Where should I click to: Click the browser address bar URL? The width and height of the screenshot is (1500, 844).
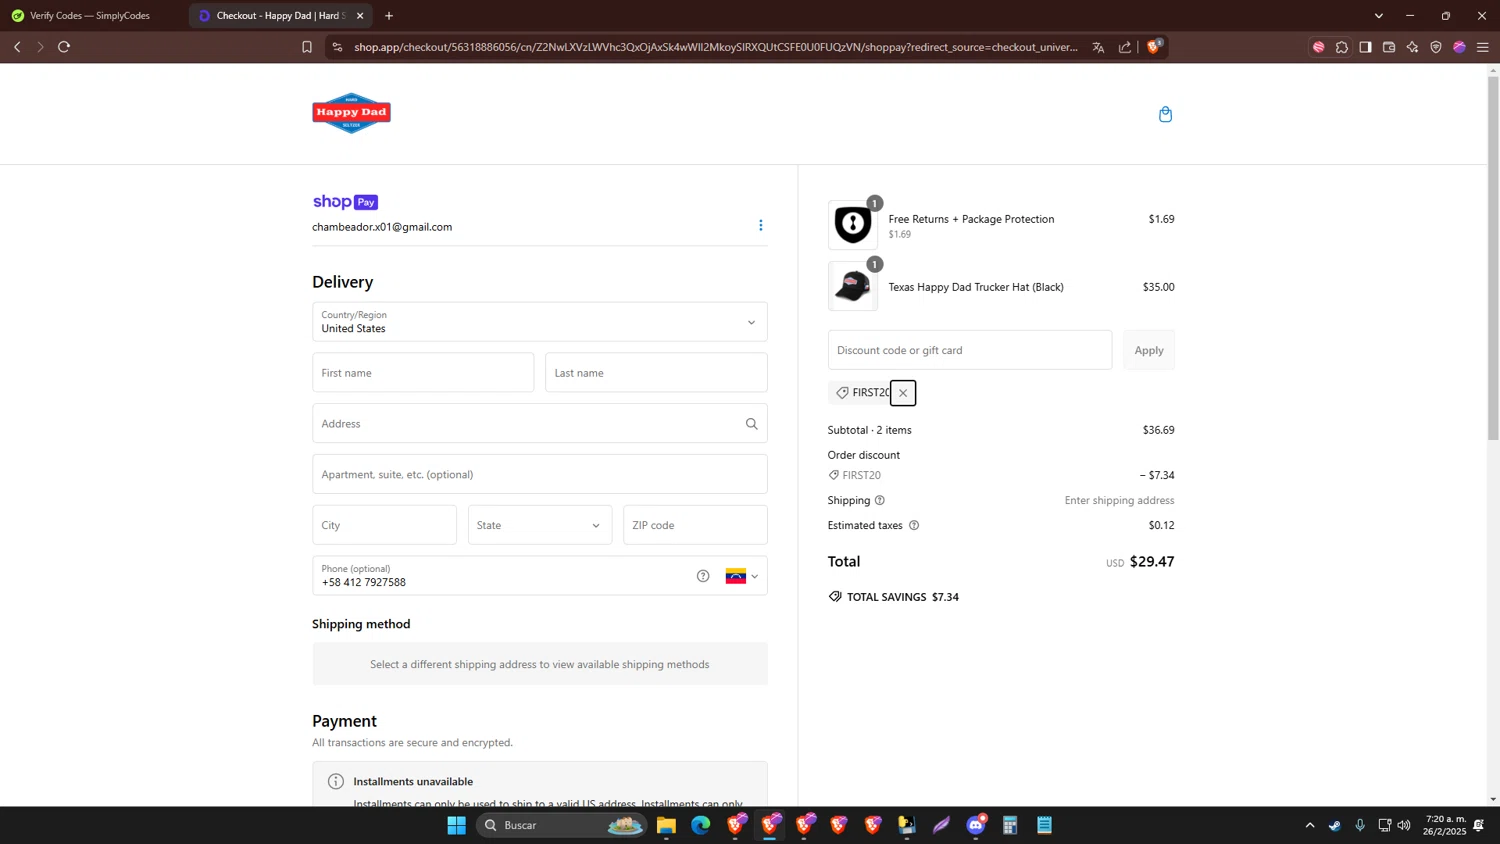click(x=716, y=47)
